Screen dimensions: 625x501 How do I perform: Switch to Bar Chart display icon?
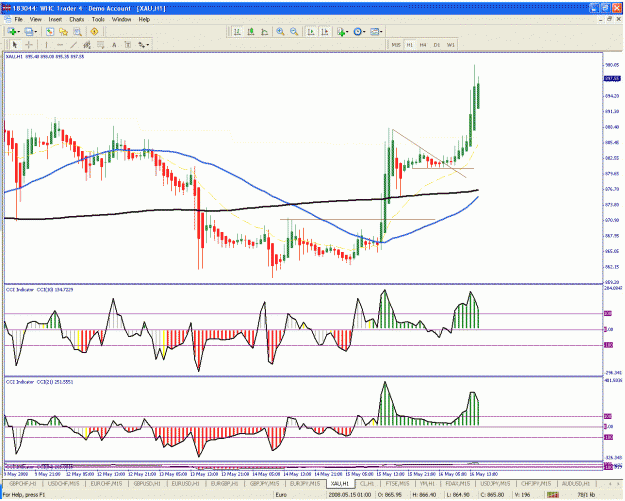[x=237, y=31]
